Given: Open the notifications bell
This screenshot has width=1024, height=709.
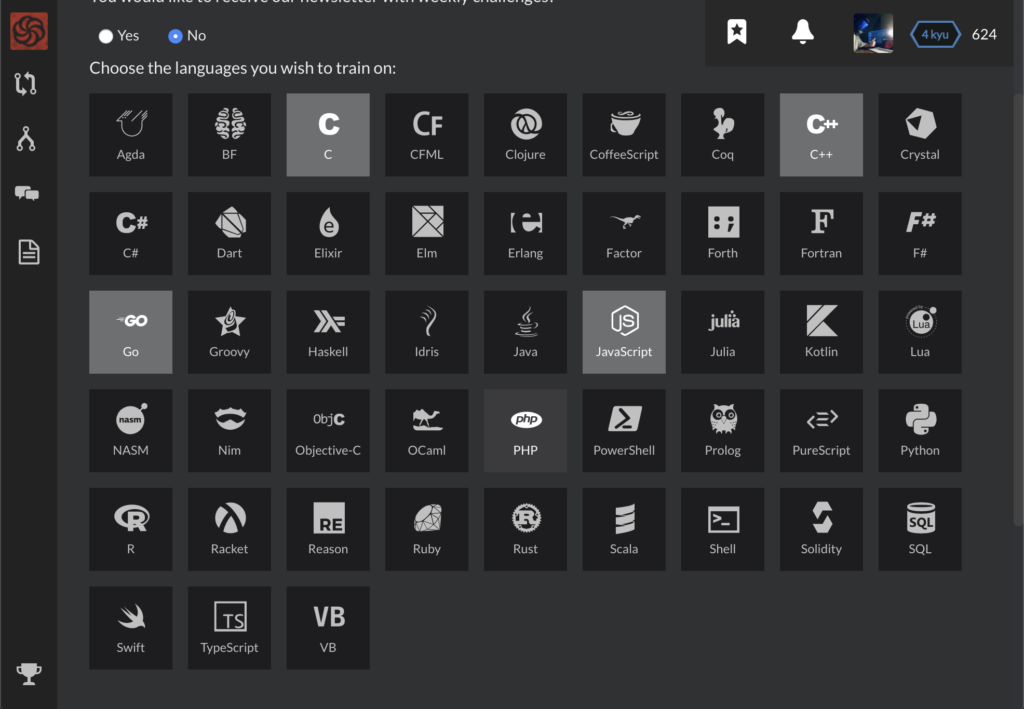Looking at the screenshot, I should 803,31.
